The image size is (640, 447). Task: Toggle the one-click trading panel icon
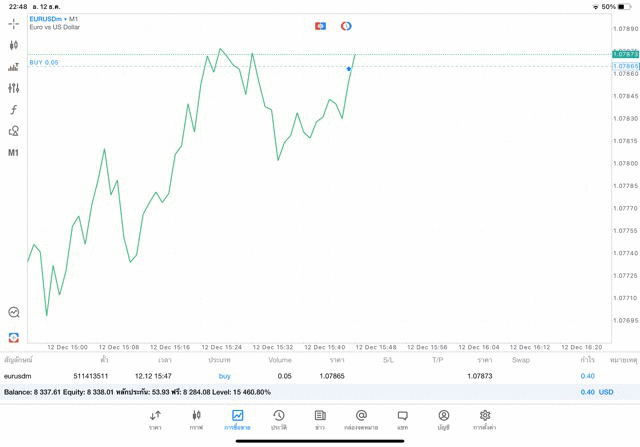pyautogui.click(x=320, y=26)
